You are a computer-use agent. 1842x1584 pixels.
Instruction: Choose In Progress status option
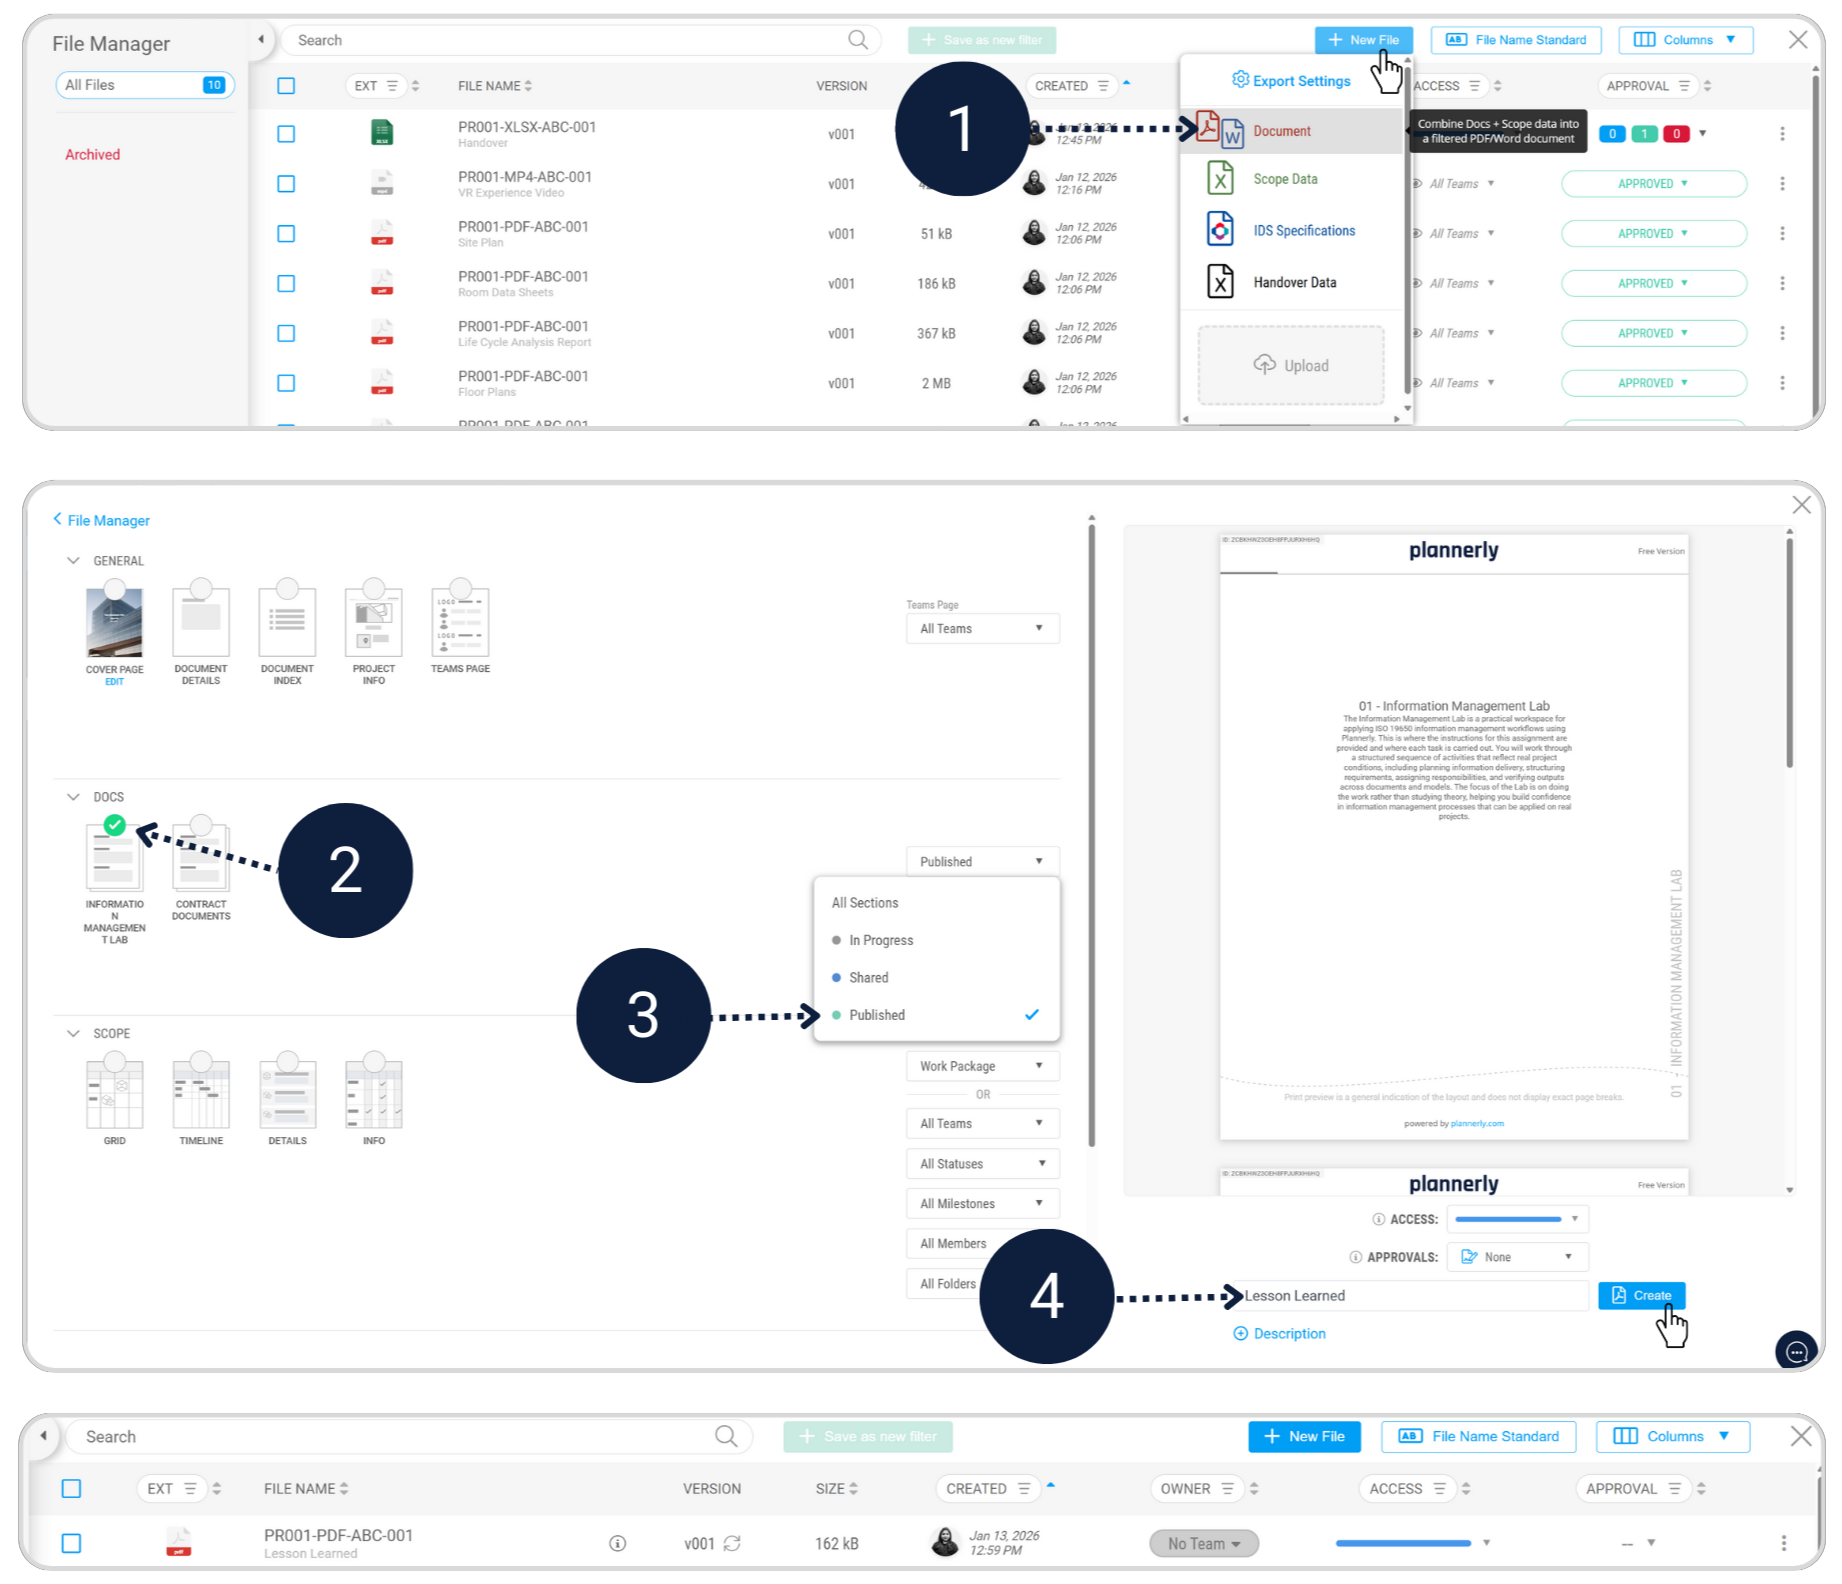point(880,940)
